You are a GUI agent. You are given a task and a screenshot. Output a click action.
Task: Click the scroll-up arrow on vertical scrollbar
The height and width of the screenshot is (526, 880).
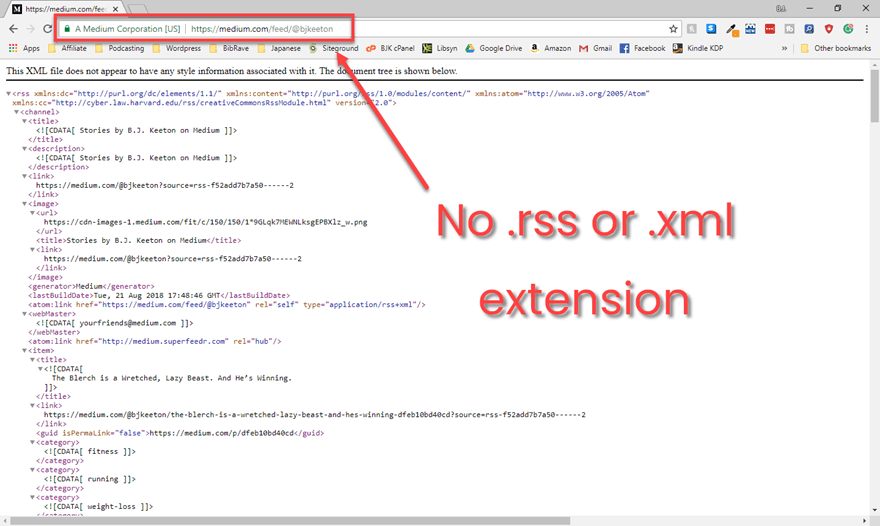pyautogui.click(x=874, y=66)
